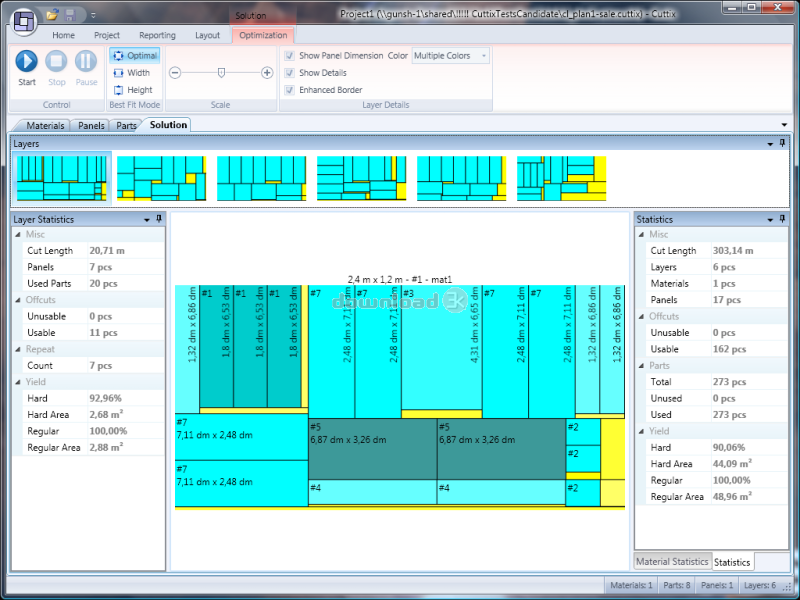Uncheck the Show Details option
The image size is (800, 600).
(x=290, y=73)
